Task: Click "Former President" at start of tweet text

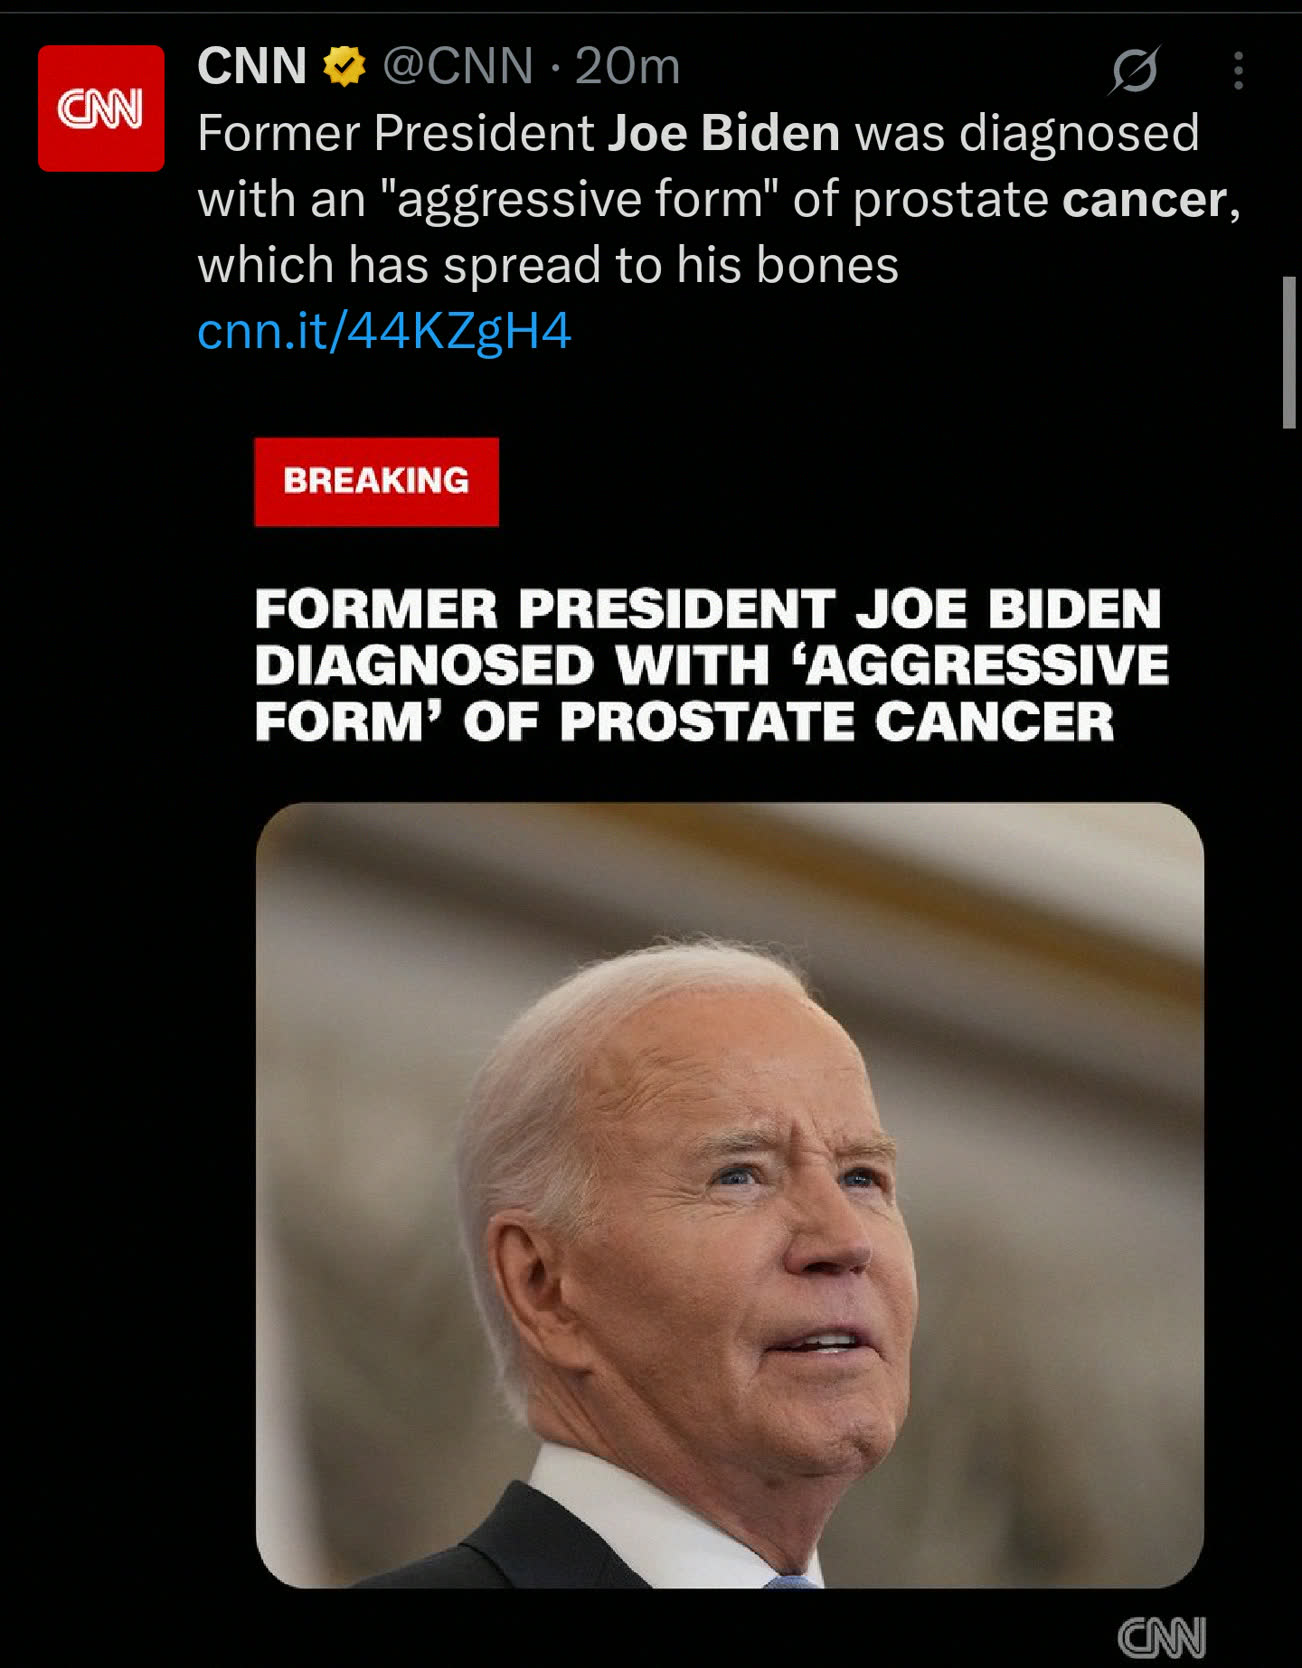Action: 396,133
